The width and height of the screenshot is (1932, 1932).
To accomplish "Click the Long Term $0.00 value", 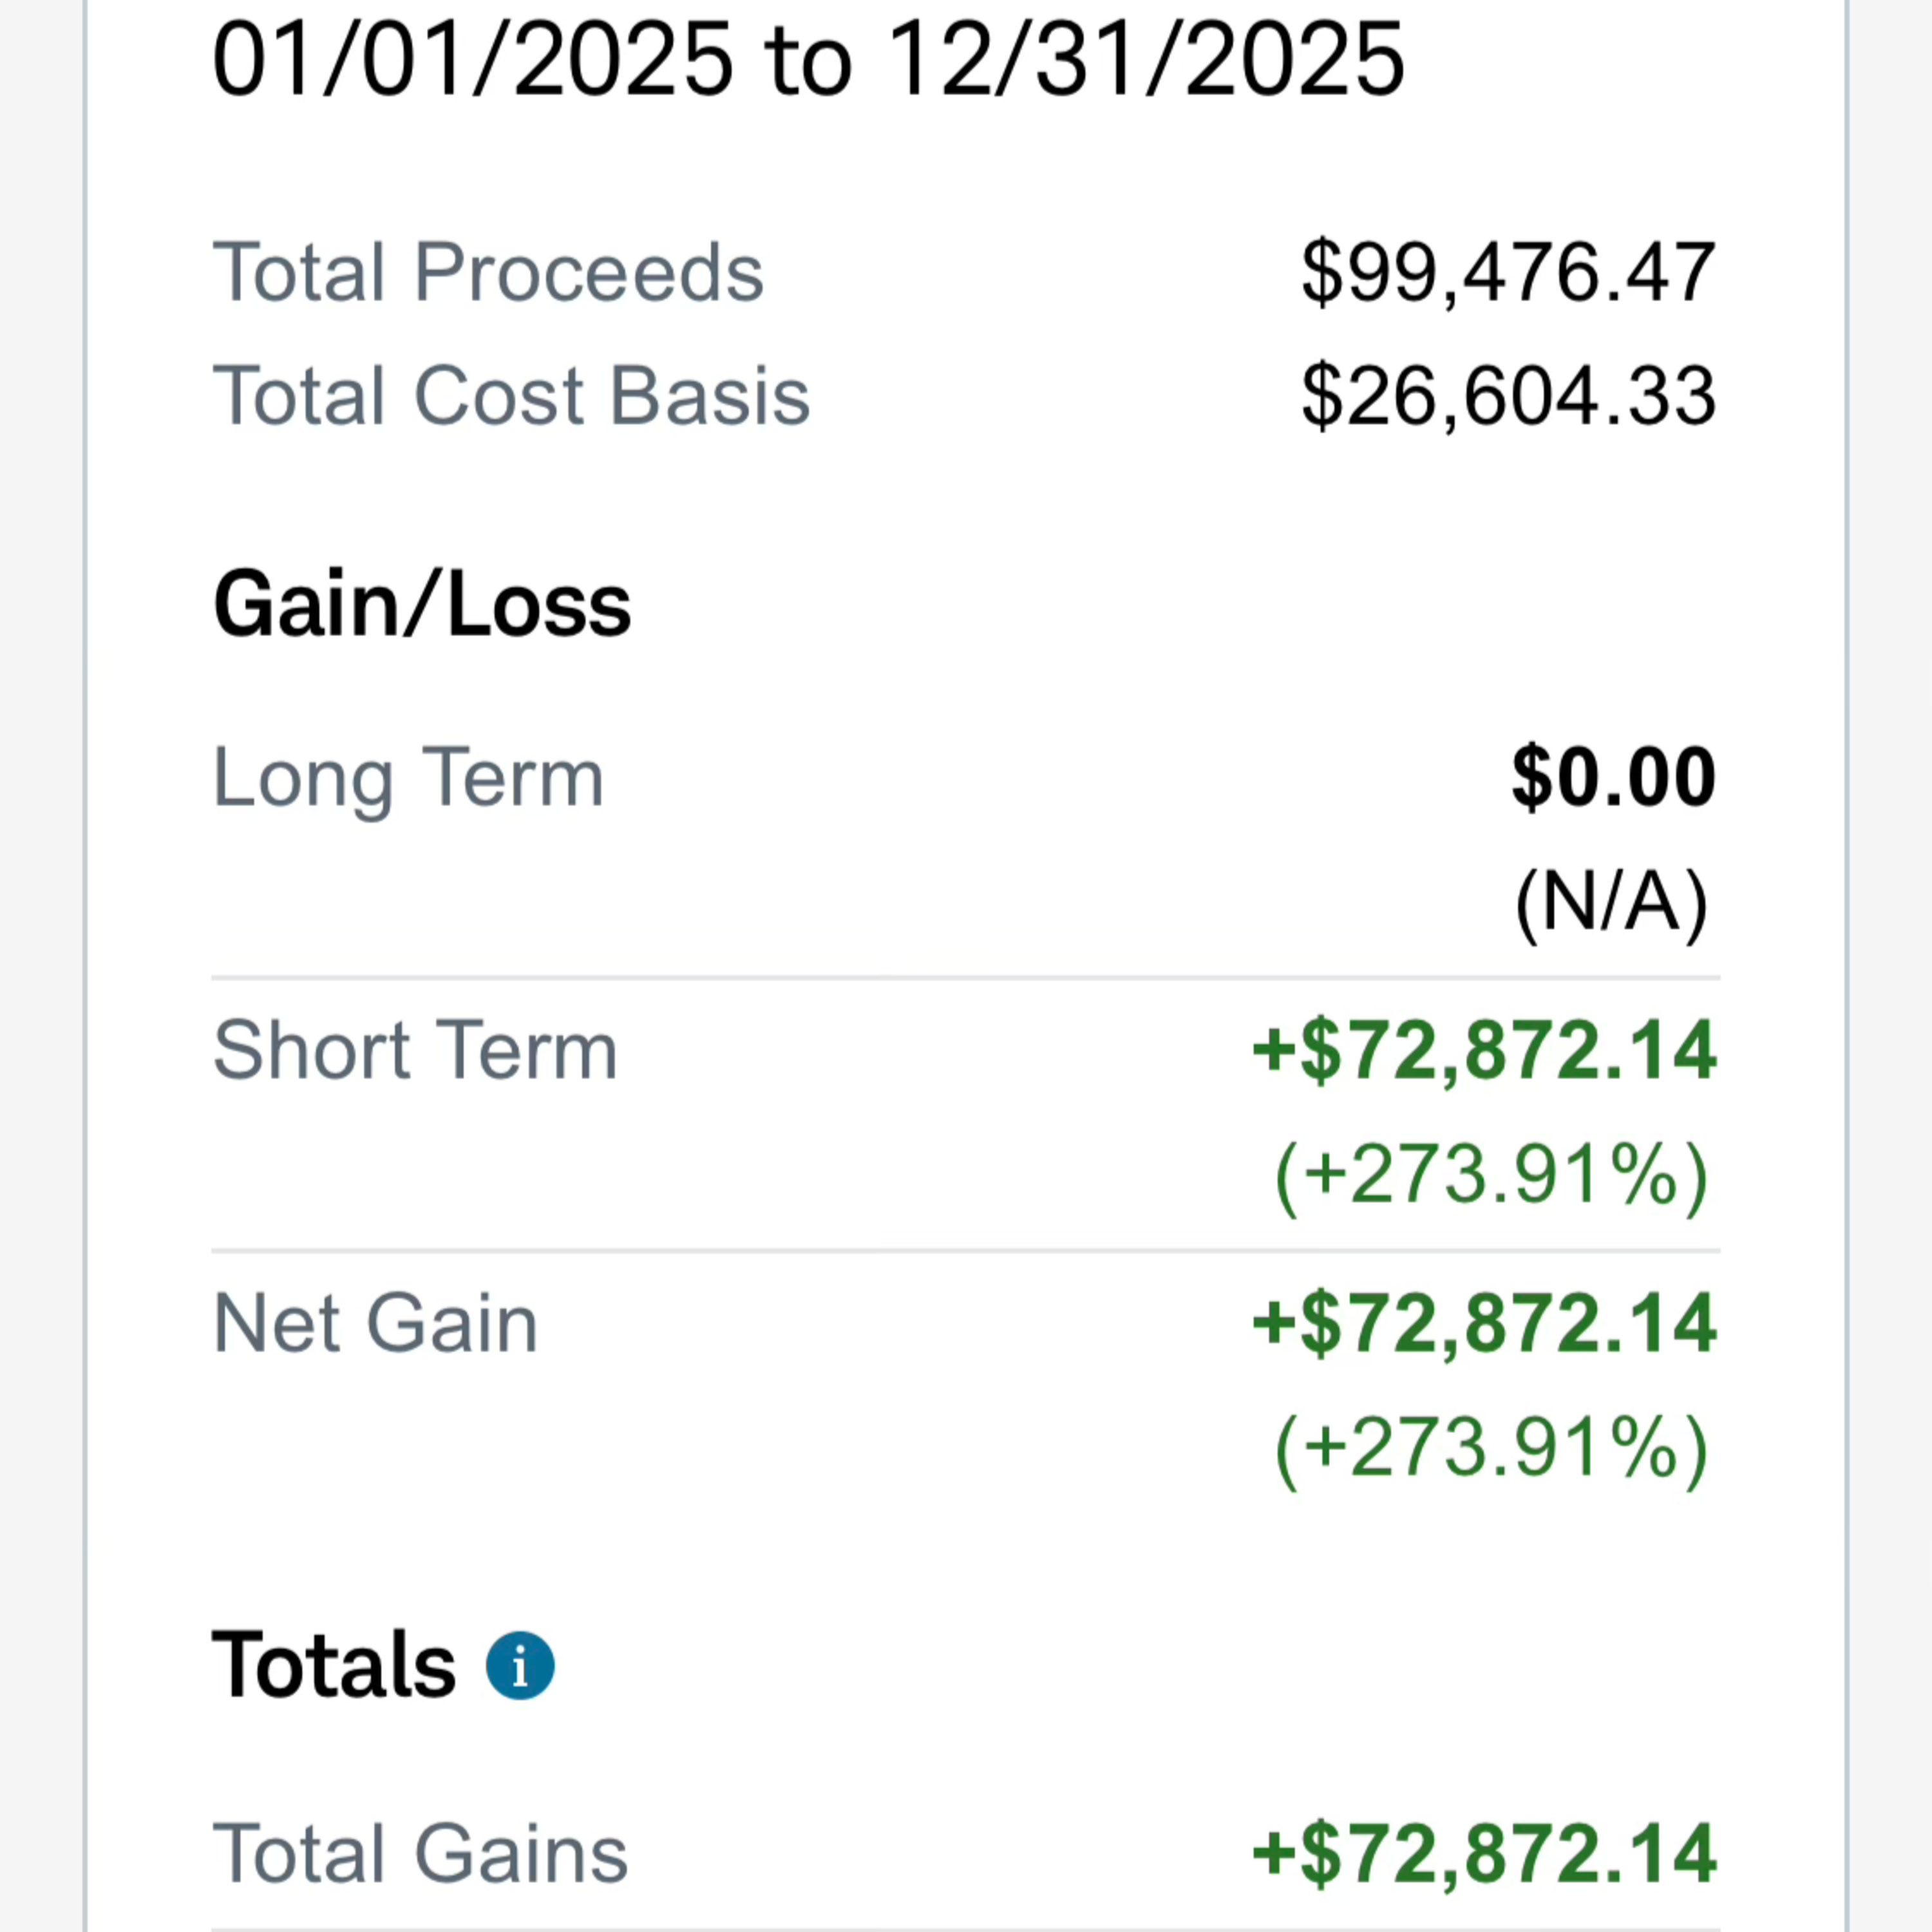I will tap(1611, 775).
